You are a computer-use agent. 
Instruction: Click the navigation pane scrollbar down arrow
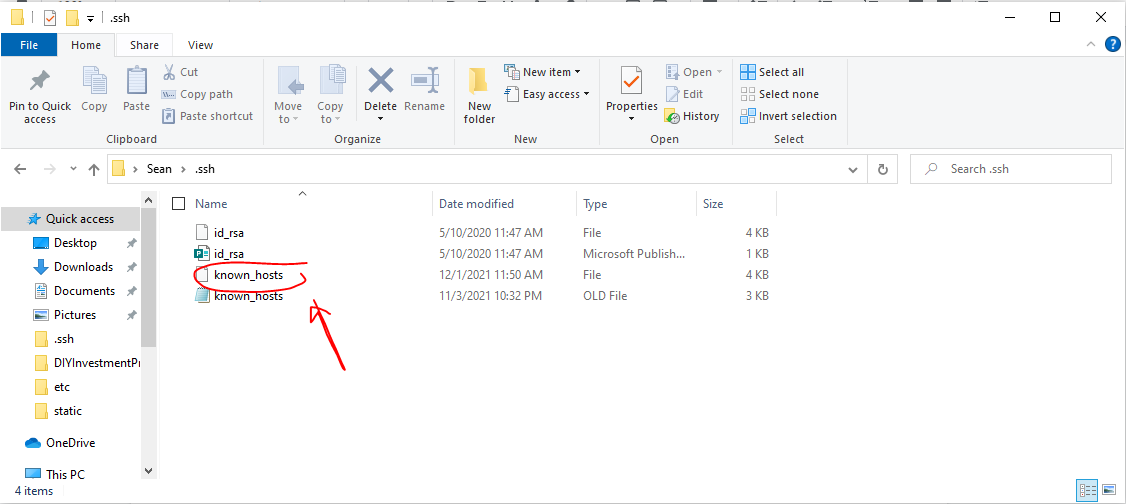click(149, 471)
